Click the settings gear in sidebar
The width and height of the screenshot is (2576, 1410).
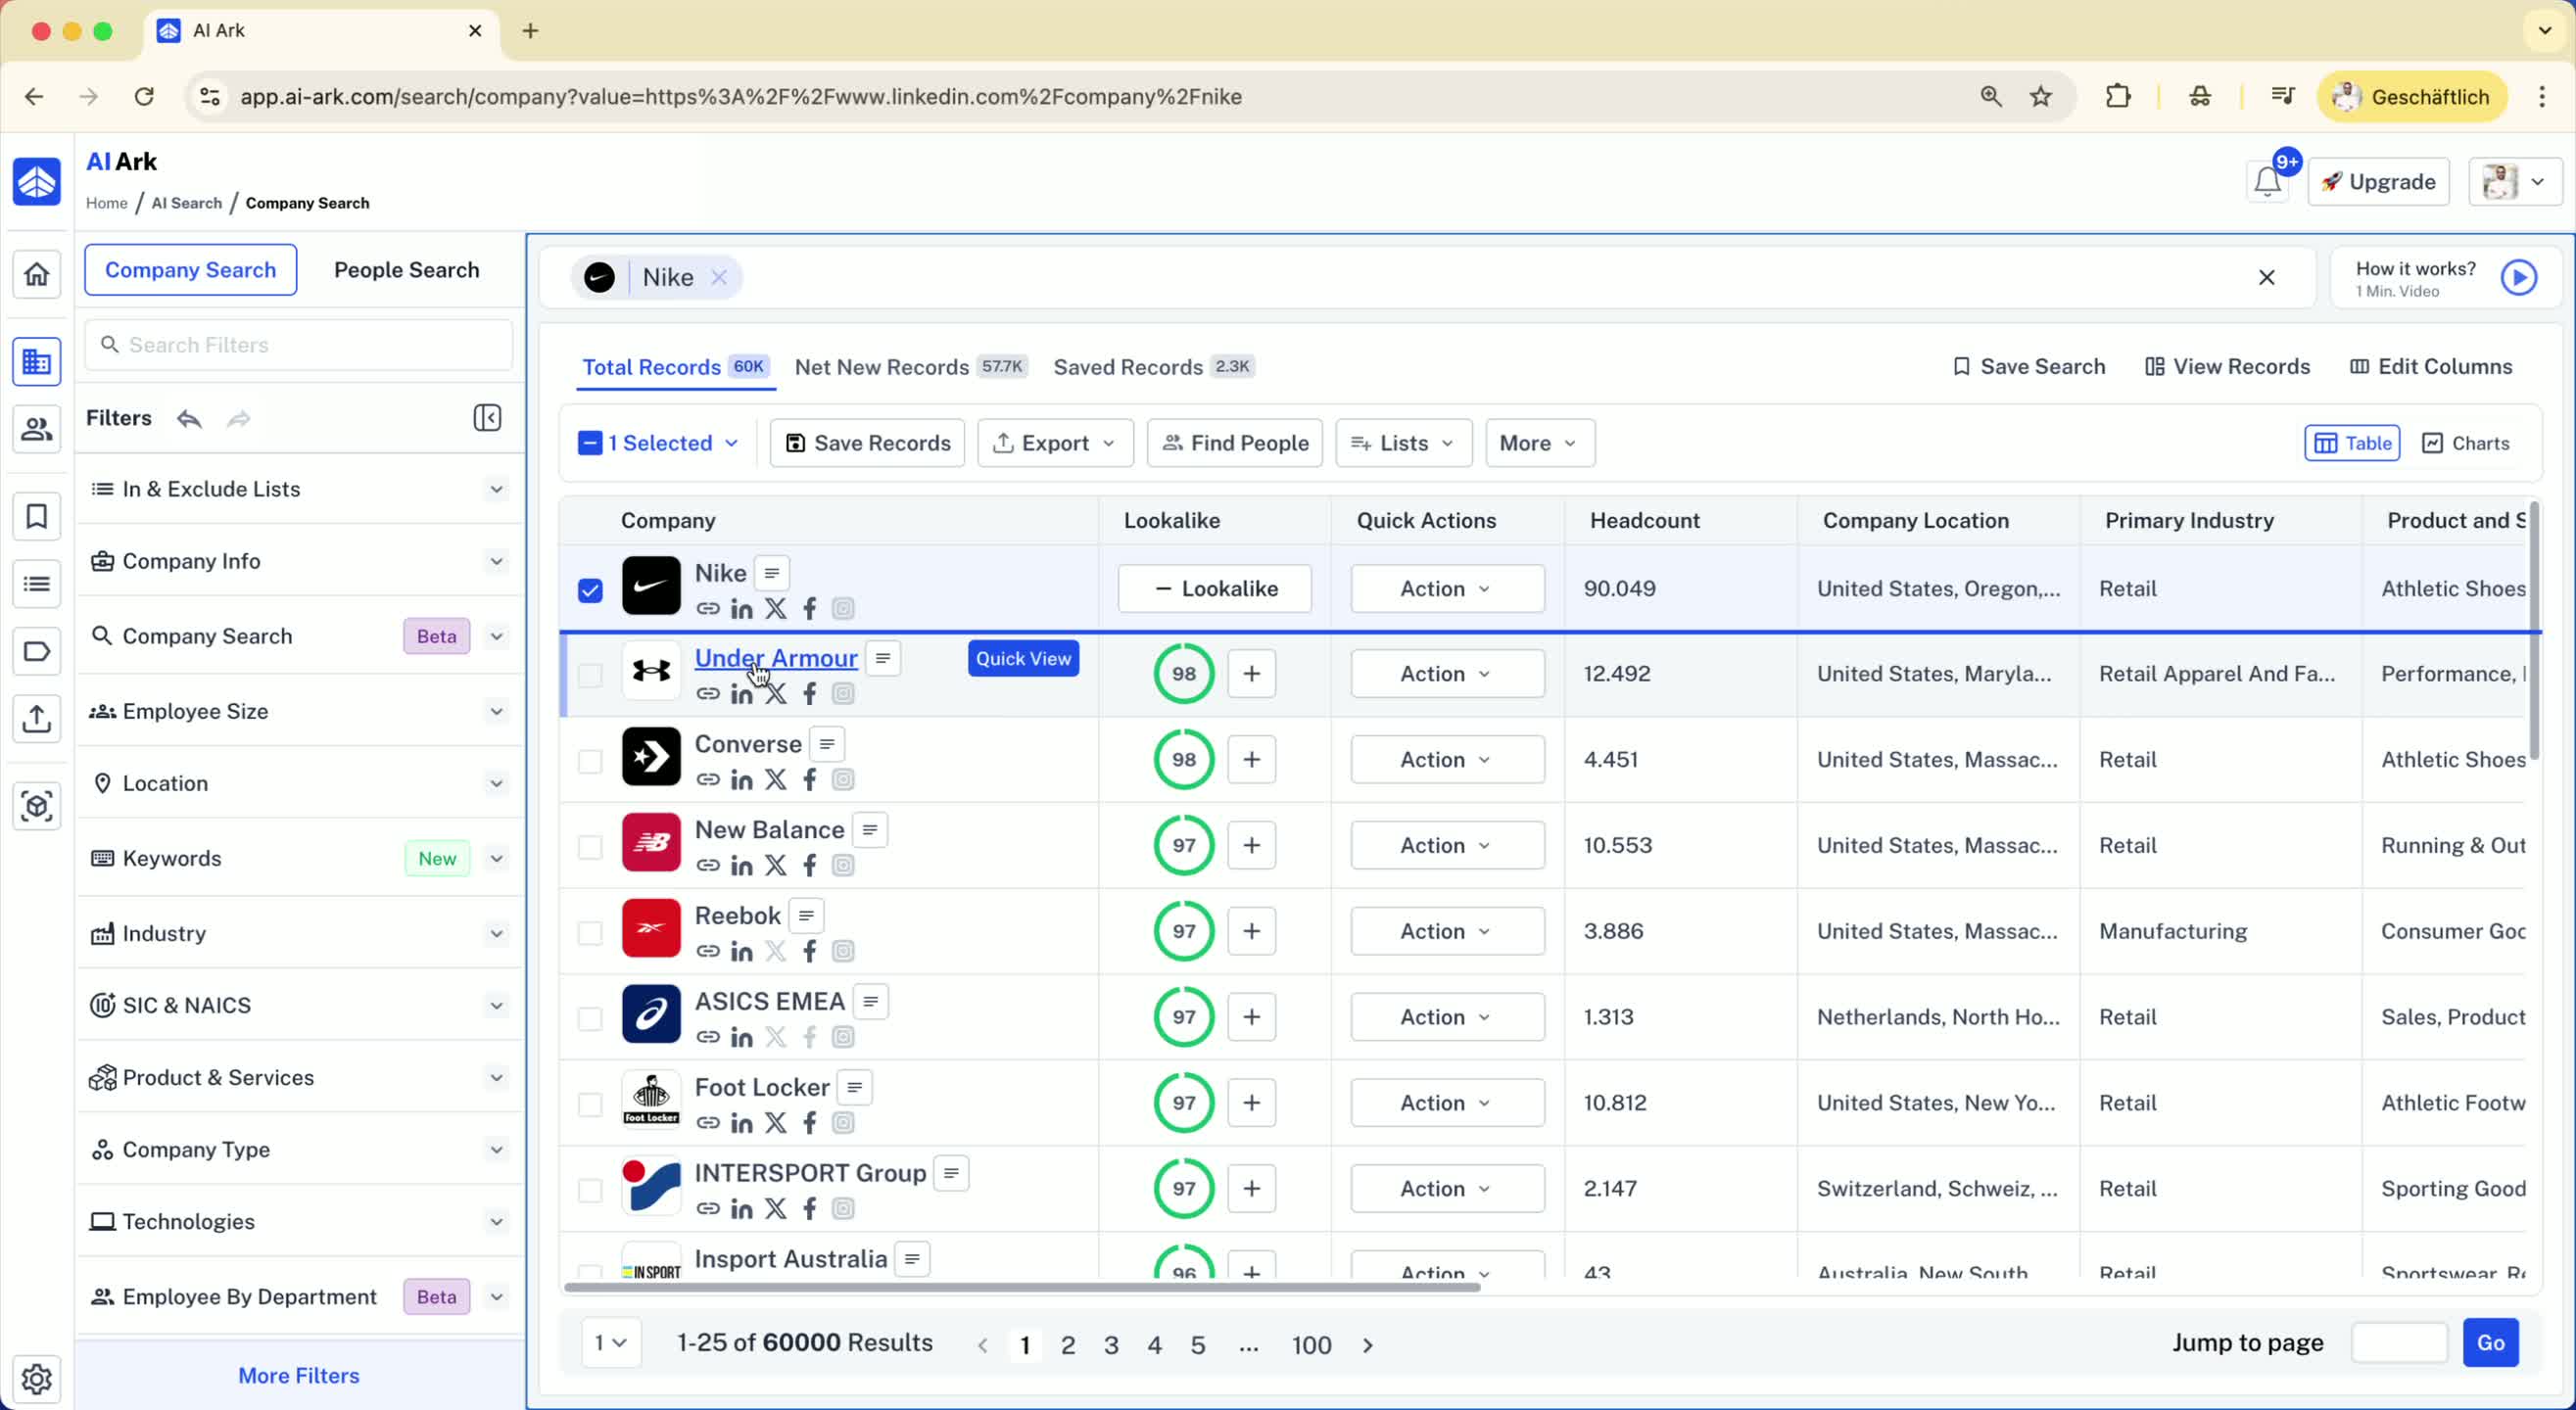pyautogui.click(x=37, y=1378)
